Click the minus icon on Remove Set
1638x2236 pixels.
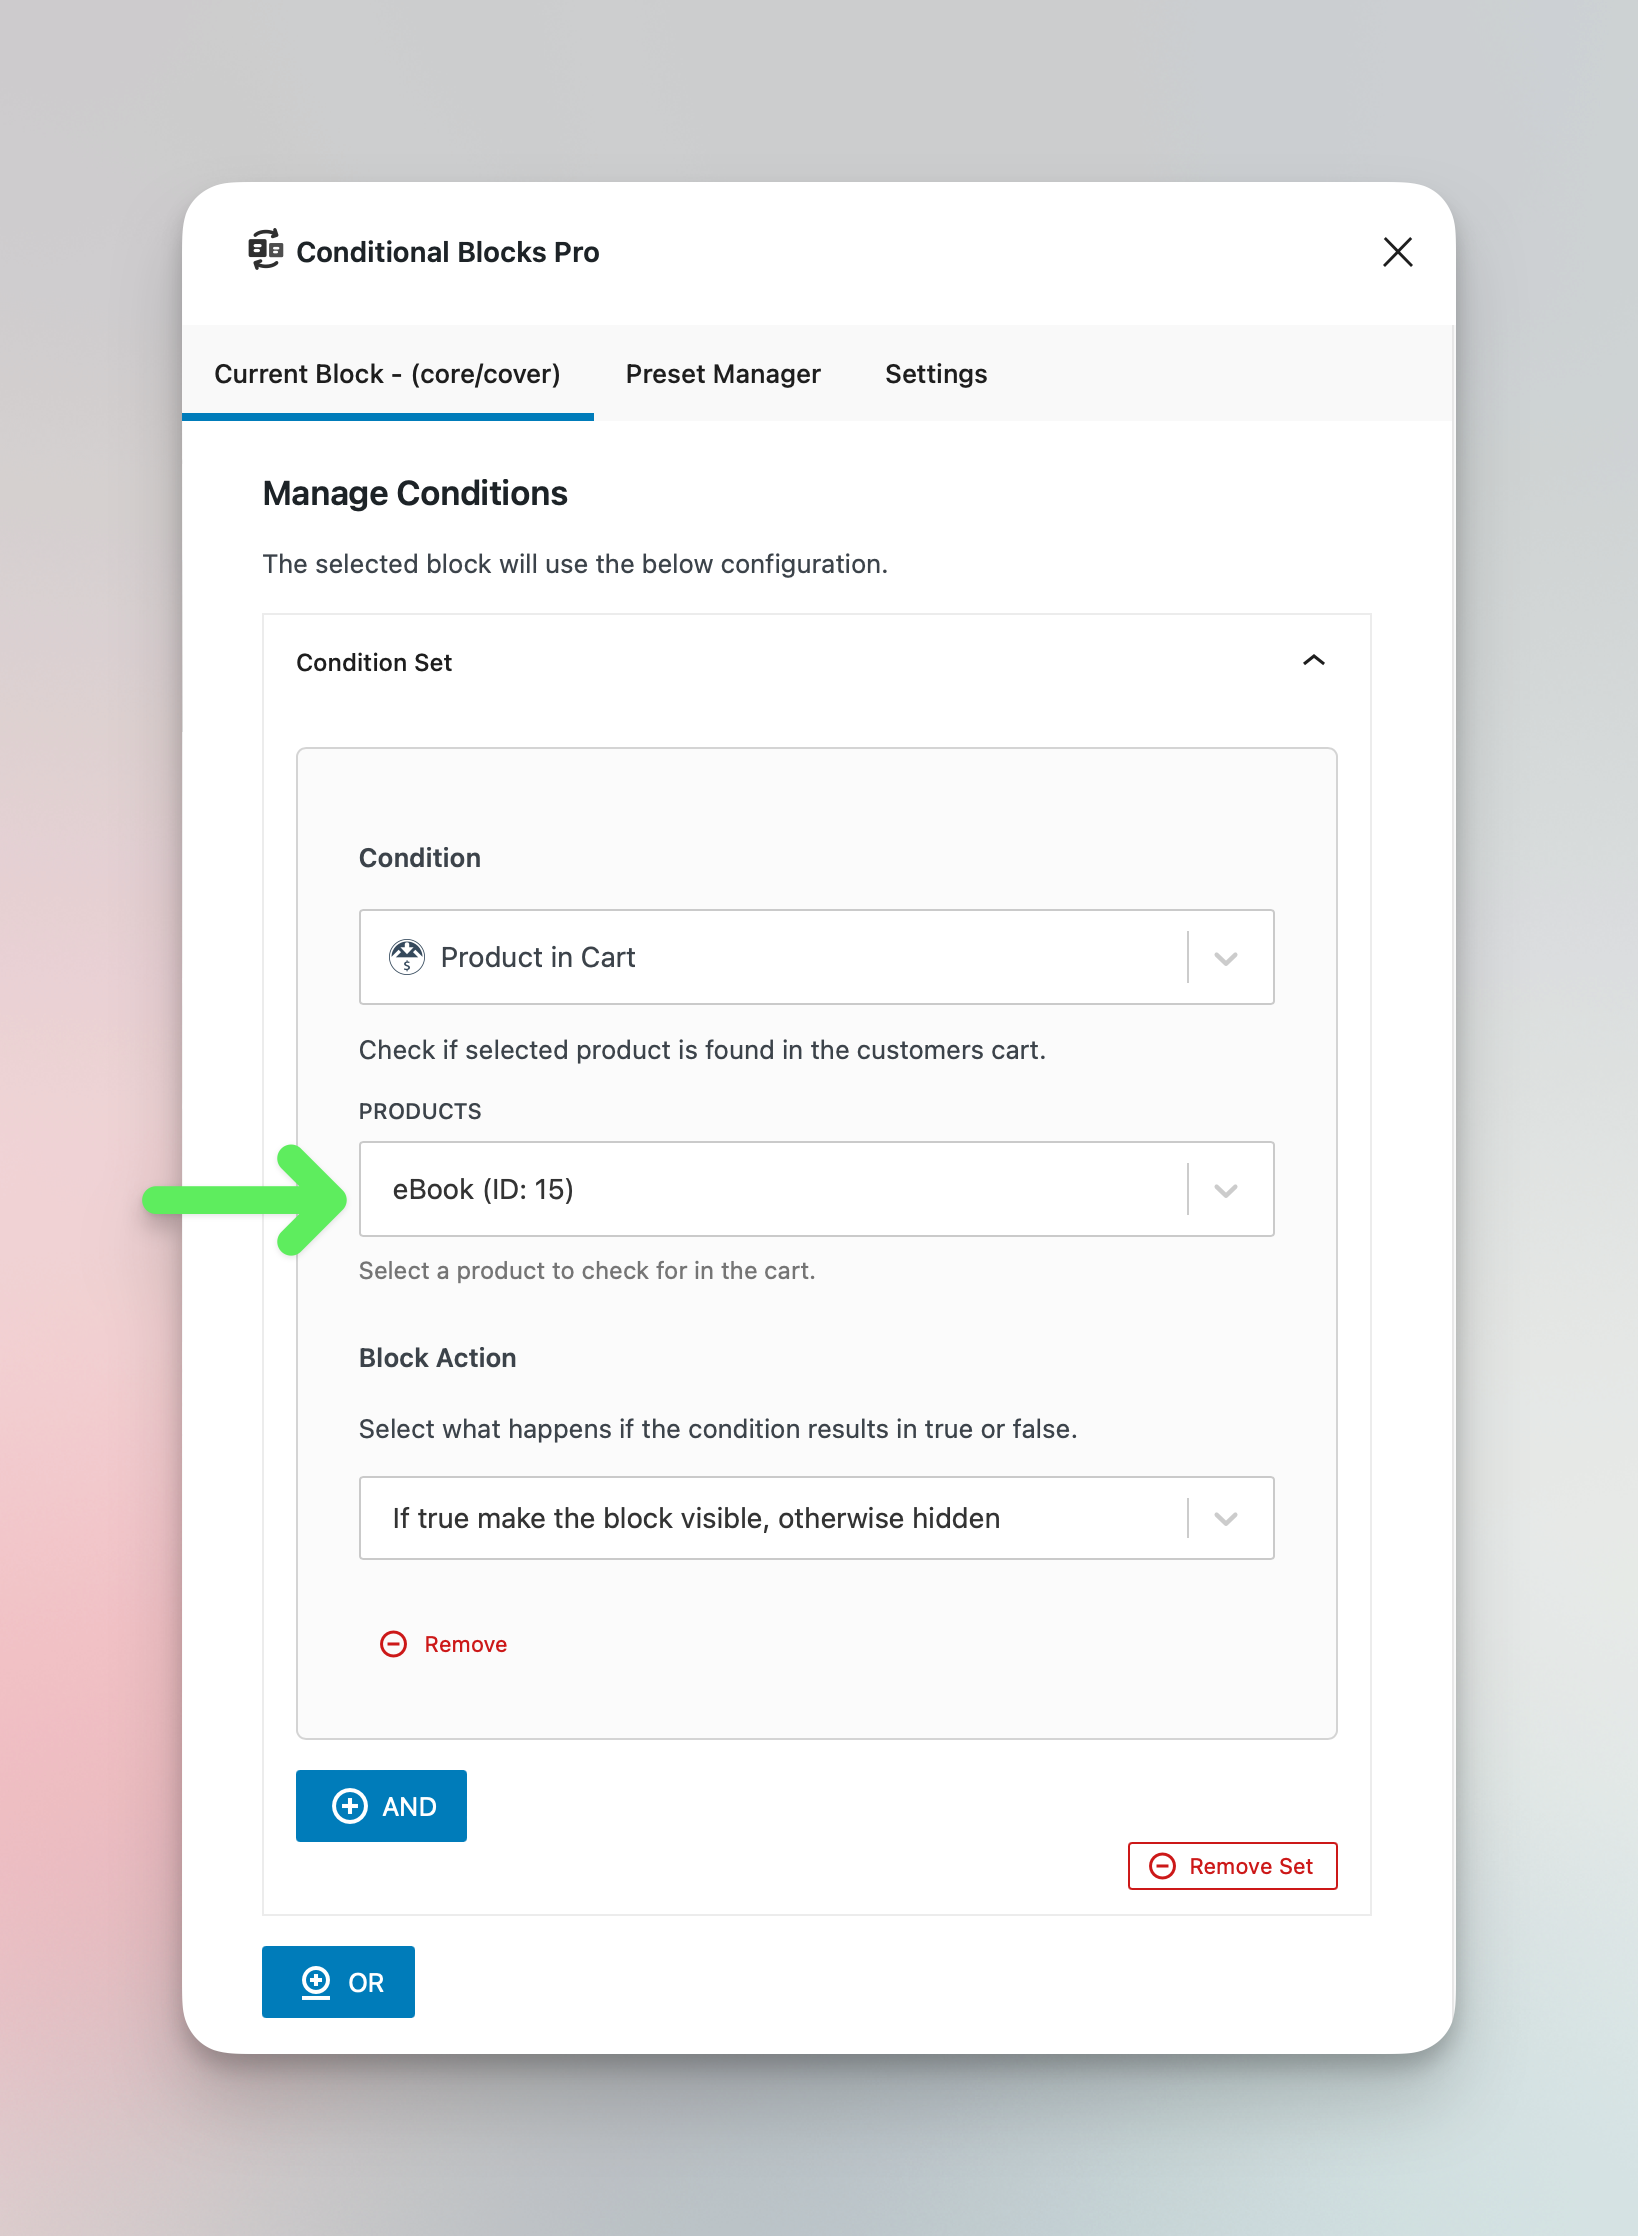click(x=1161, y=1865)
